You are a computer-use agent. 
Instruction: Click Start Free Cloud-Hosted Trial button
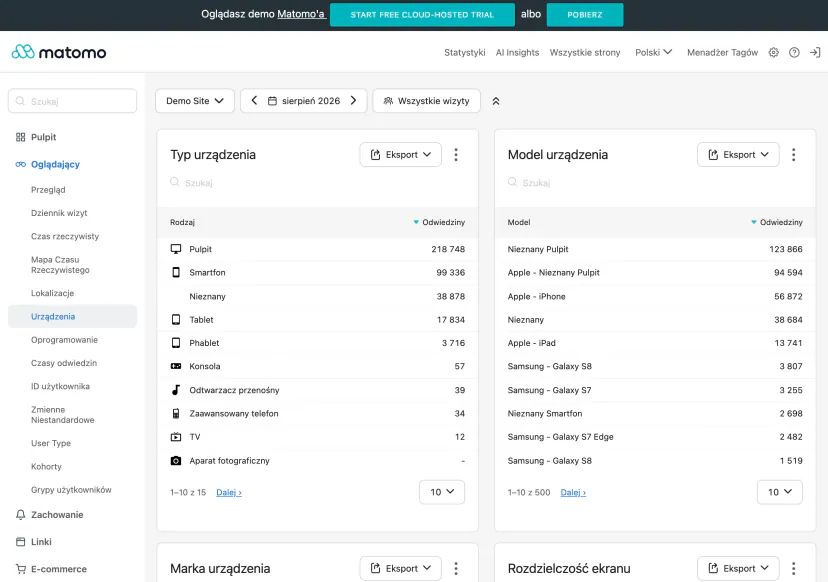click(x=422, y=15)
